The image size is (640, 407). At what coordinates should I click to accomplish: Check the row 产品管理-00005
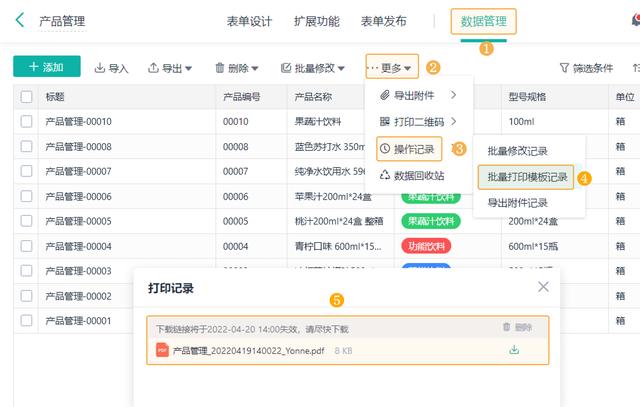(x=27, y=221)
